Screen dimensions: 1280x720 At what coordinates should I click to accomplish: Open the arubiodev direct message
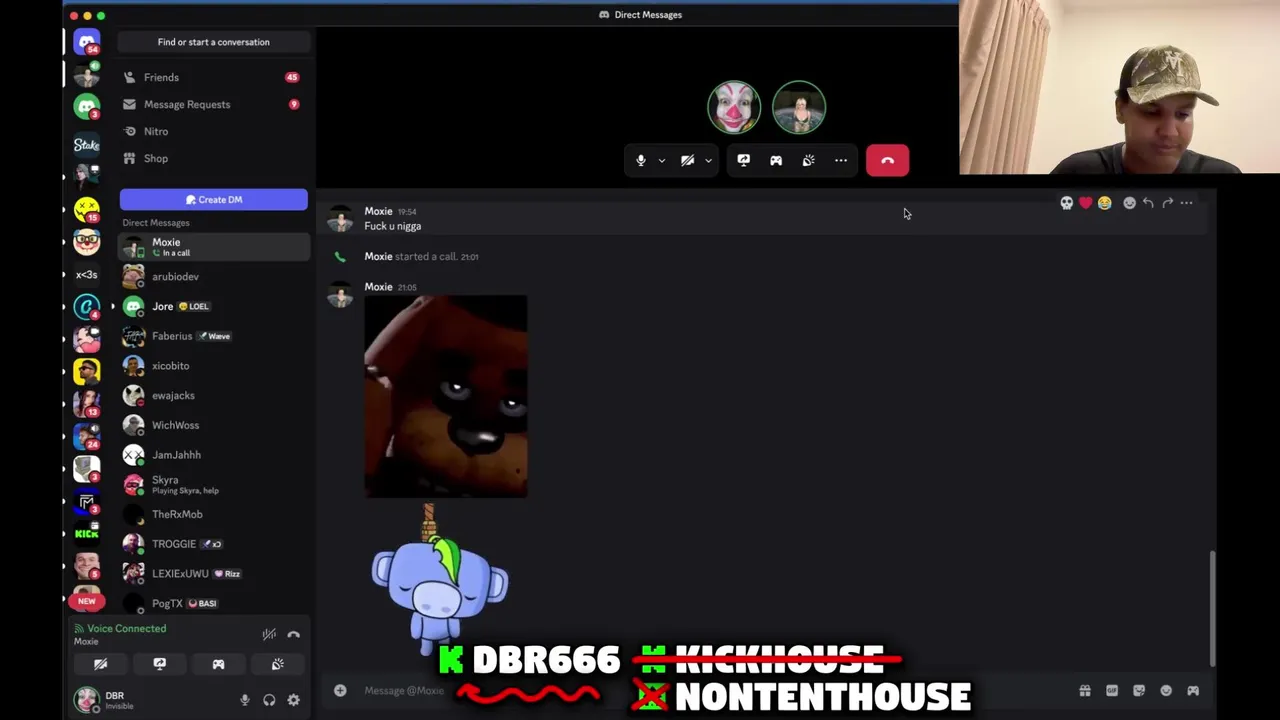(213, 276)
